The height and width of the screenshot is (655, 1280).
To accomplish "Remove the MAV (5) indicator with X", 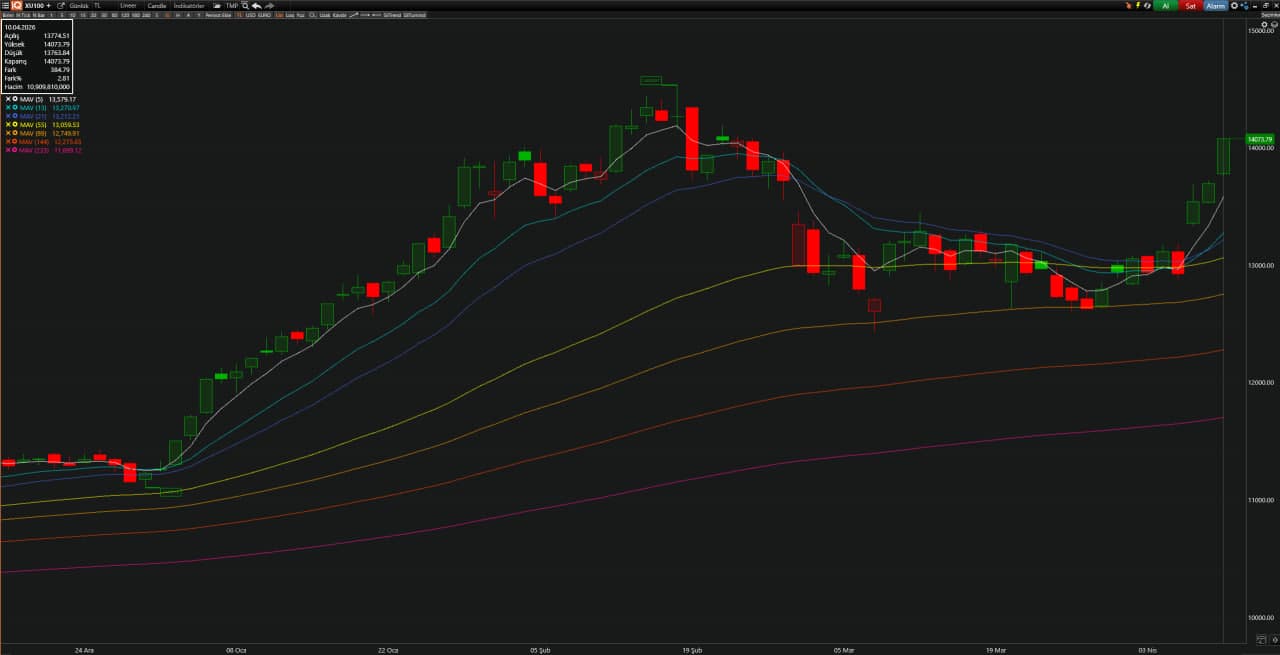I will (8, 99).
